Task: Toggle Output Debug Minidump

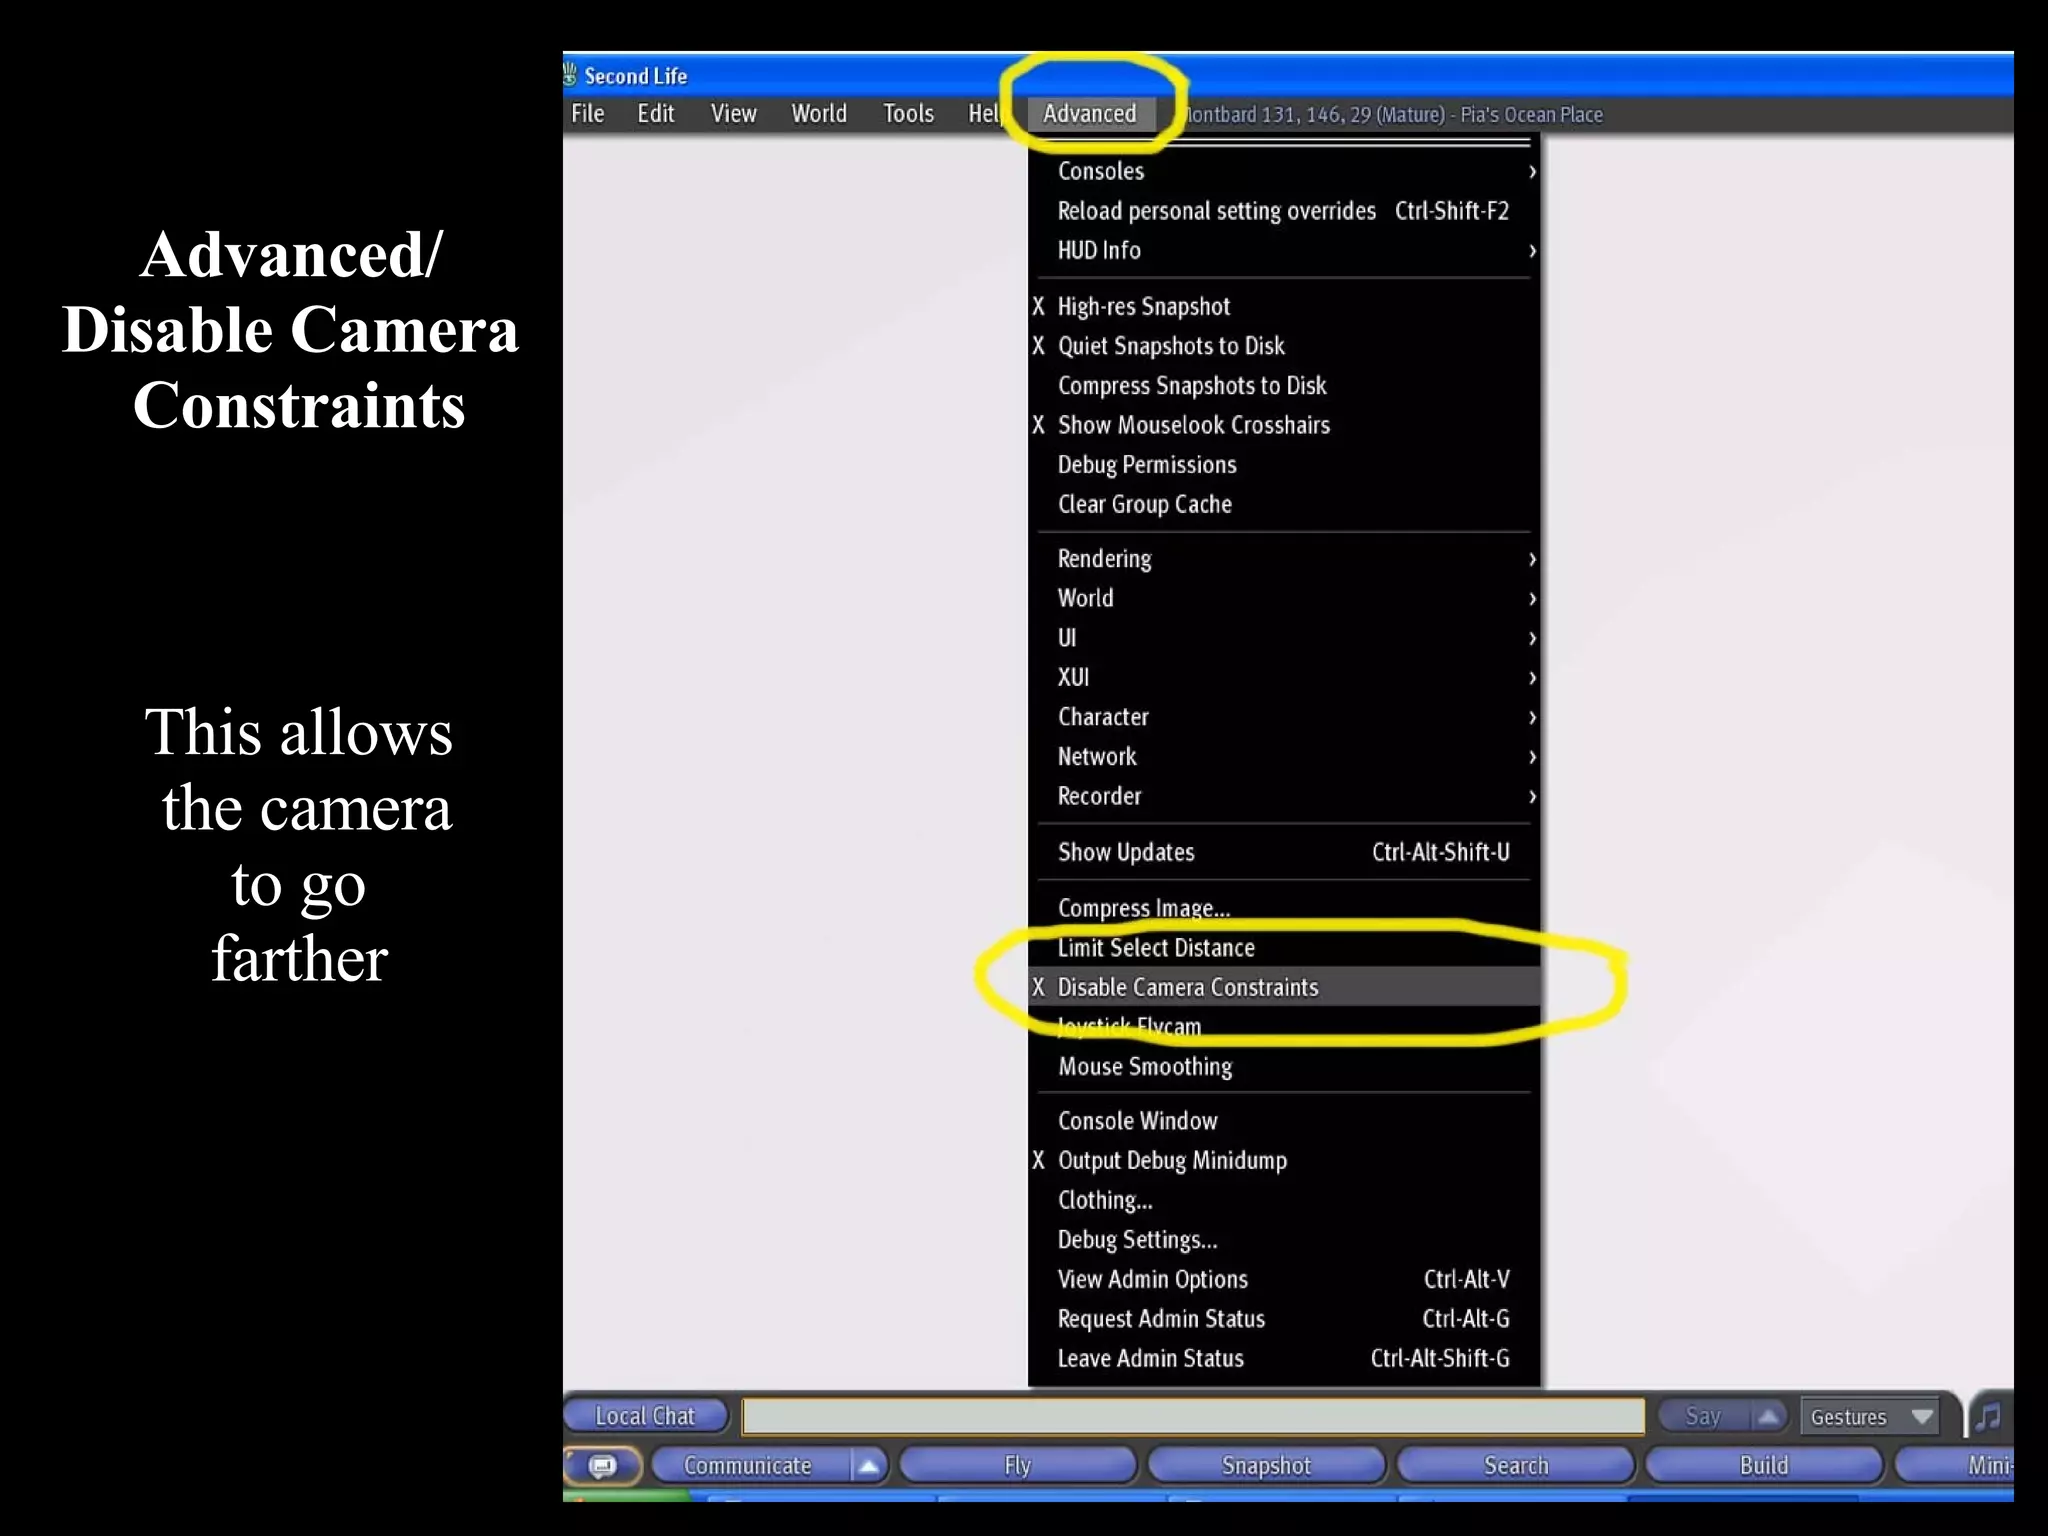Action: click(x=1284, y=1161)
